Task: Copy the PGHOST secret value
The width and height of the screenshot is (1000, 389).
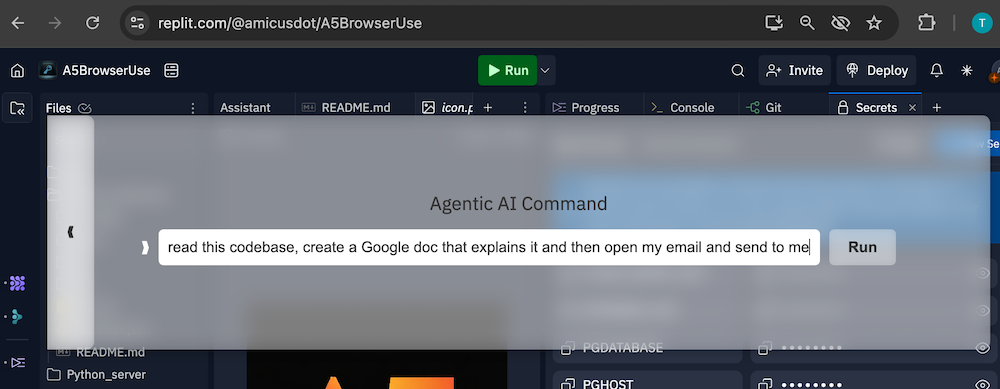Action: [765, 384]
